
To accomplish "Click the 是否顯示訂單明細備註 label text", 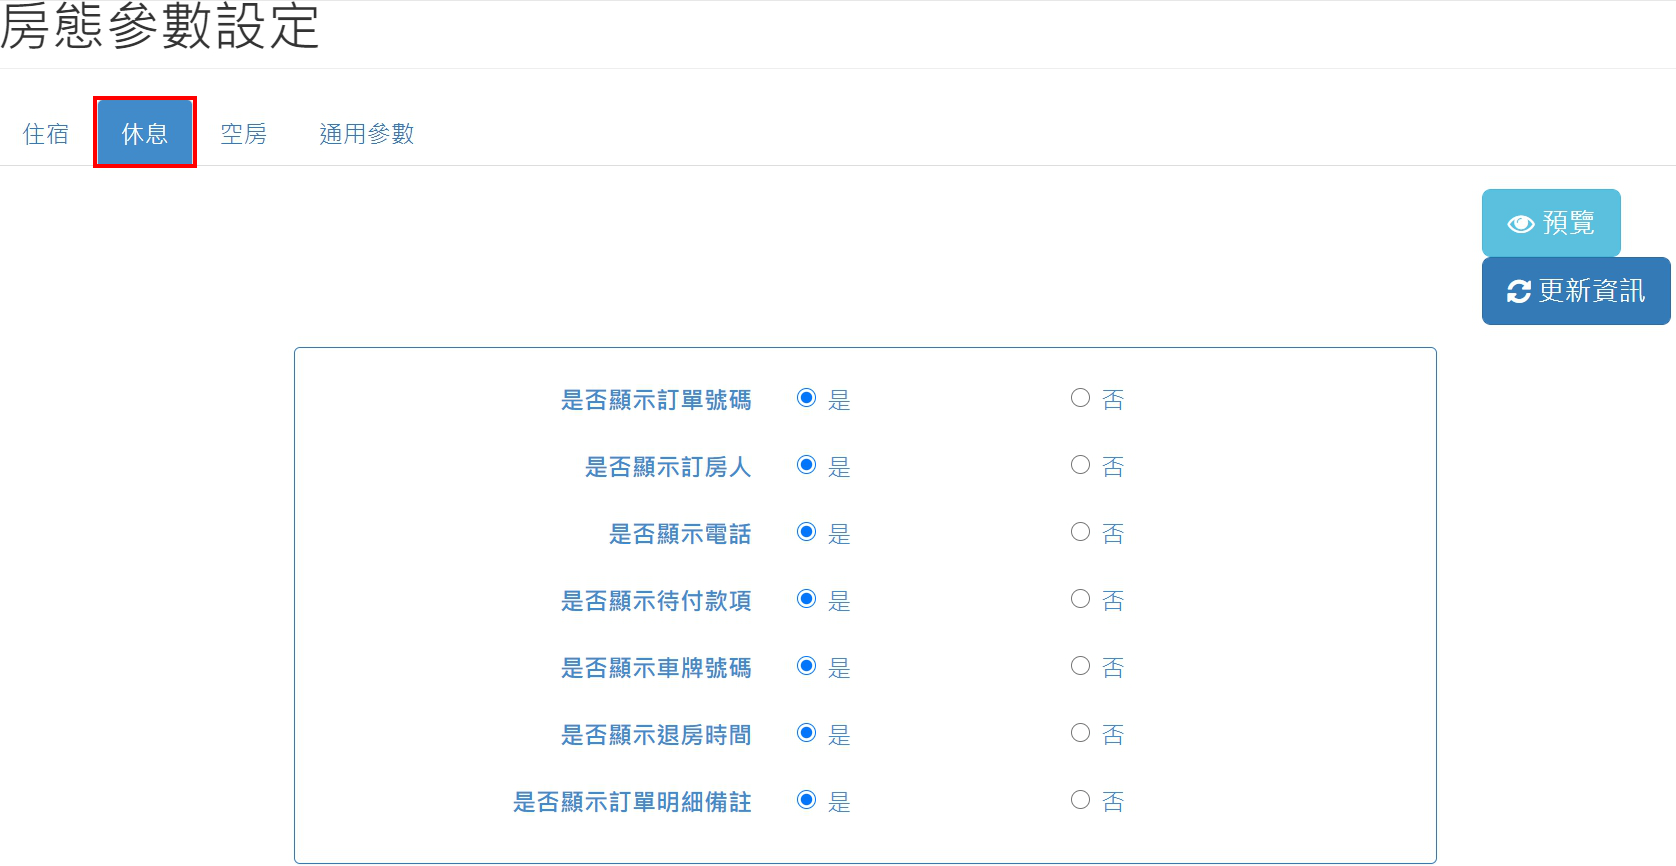I will 632,802.
